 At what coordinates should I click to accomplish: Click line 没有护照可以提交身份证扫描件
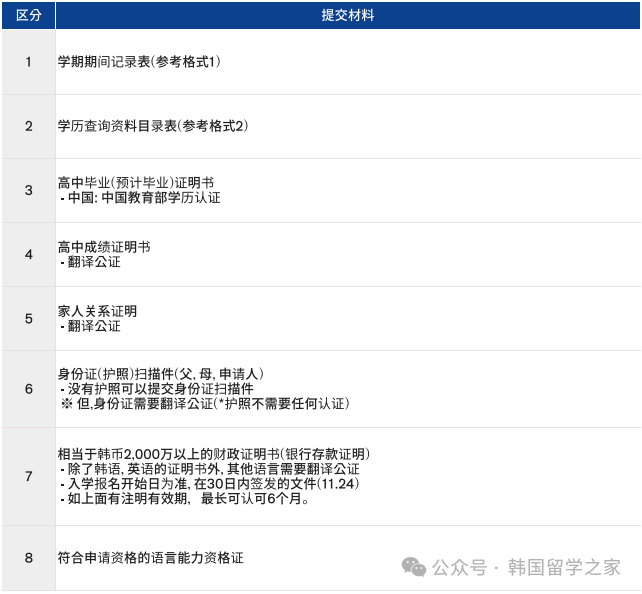coord(157,389)
